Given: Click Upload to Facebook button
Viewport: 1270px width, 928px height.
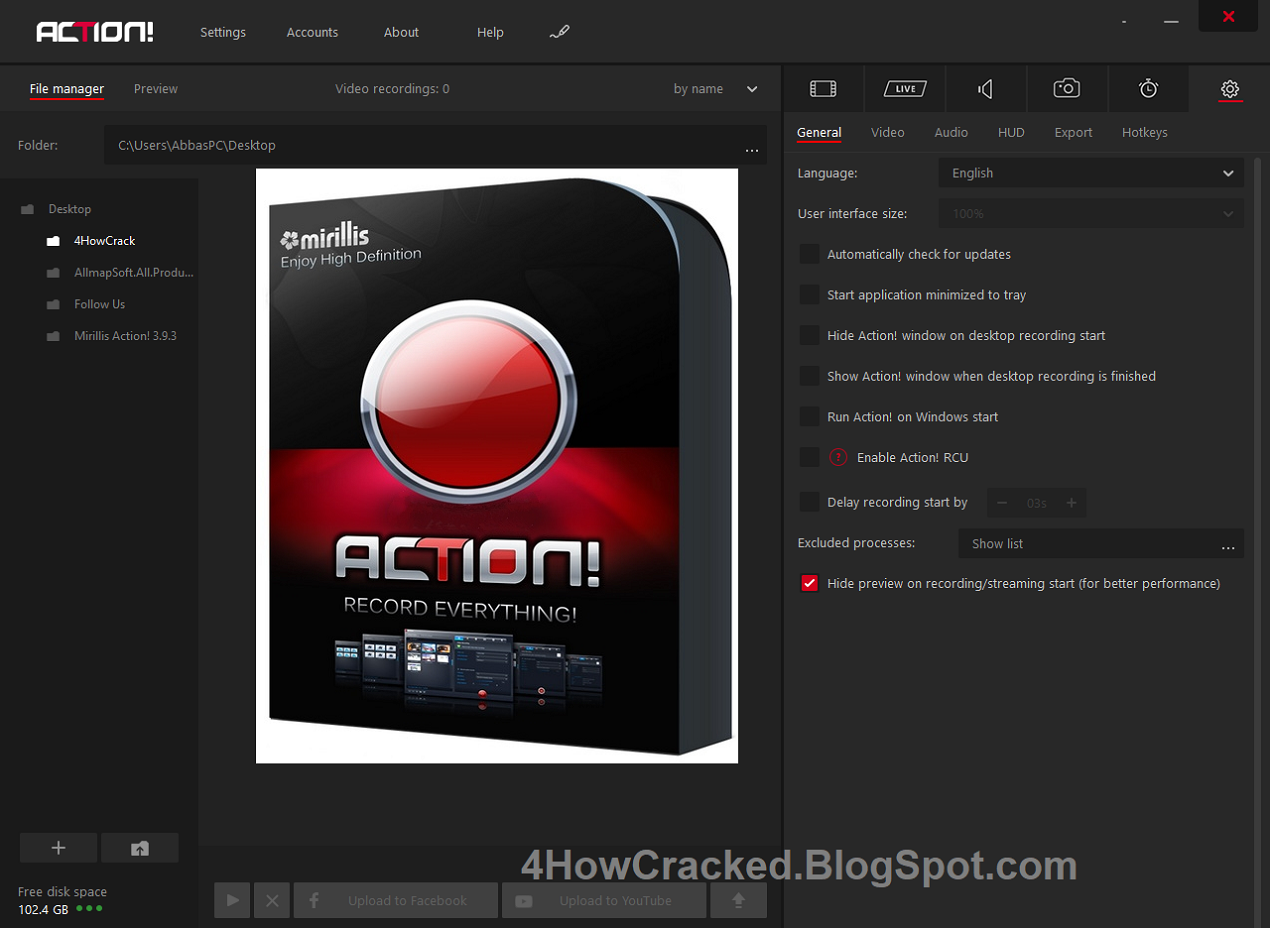Looking at the screenshot, I should tap(396, 900).
